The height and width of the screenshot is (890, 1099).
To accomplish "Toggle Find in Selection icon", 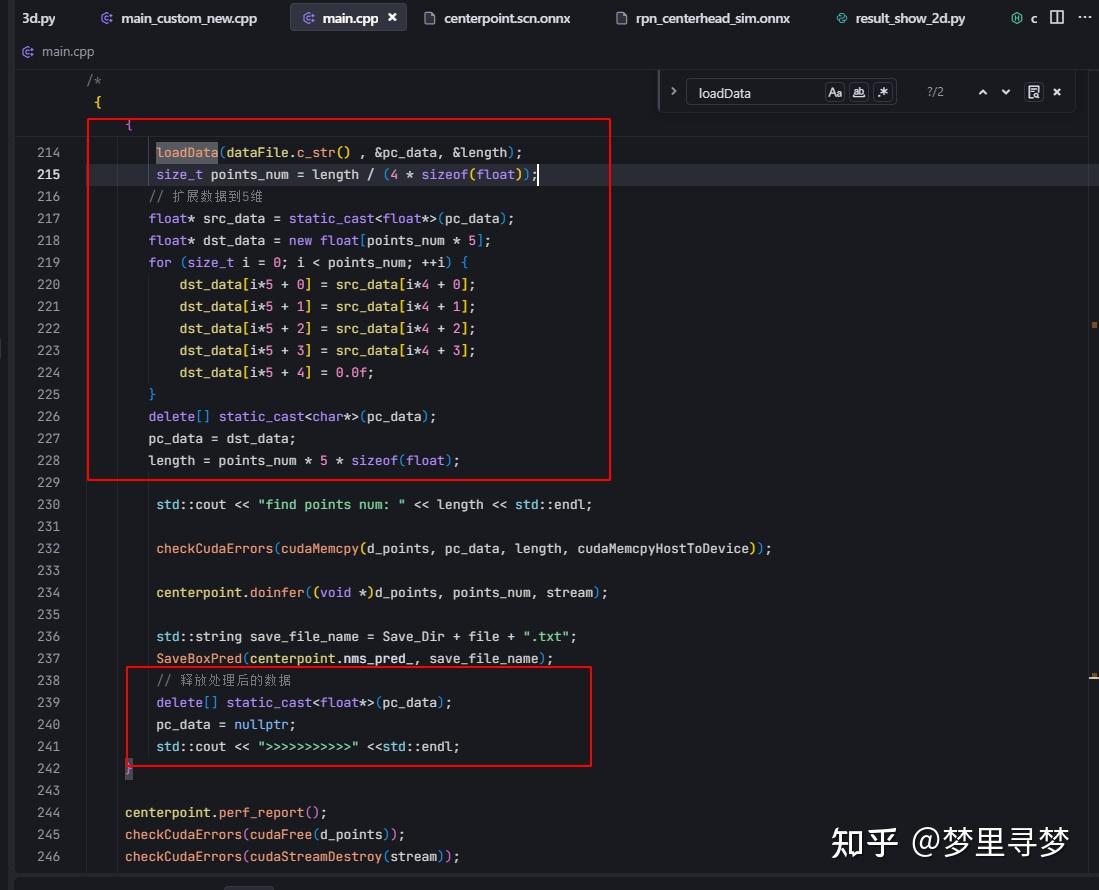I will click(1034, 92).
